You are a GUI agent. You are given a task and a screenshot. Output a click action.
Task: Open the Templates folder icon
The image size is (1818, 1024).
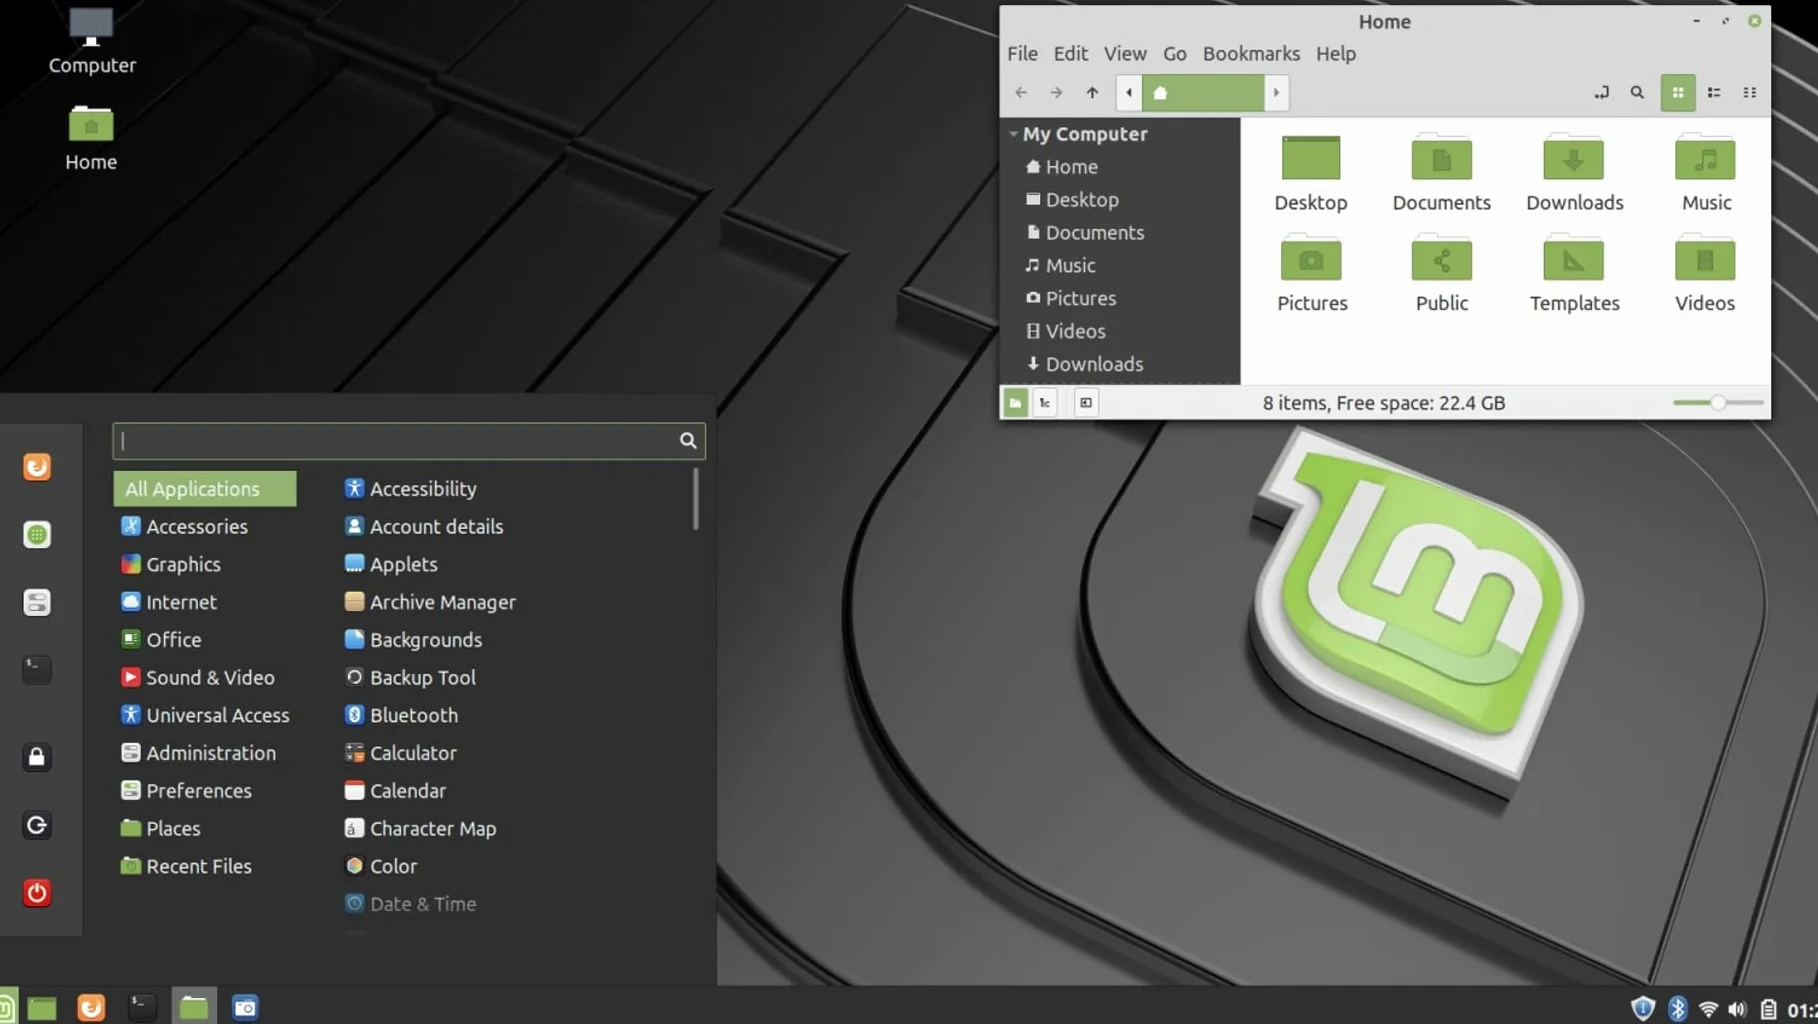(x=1574, y=275)
